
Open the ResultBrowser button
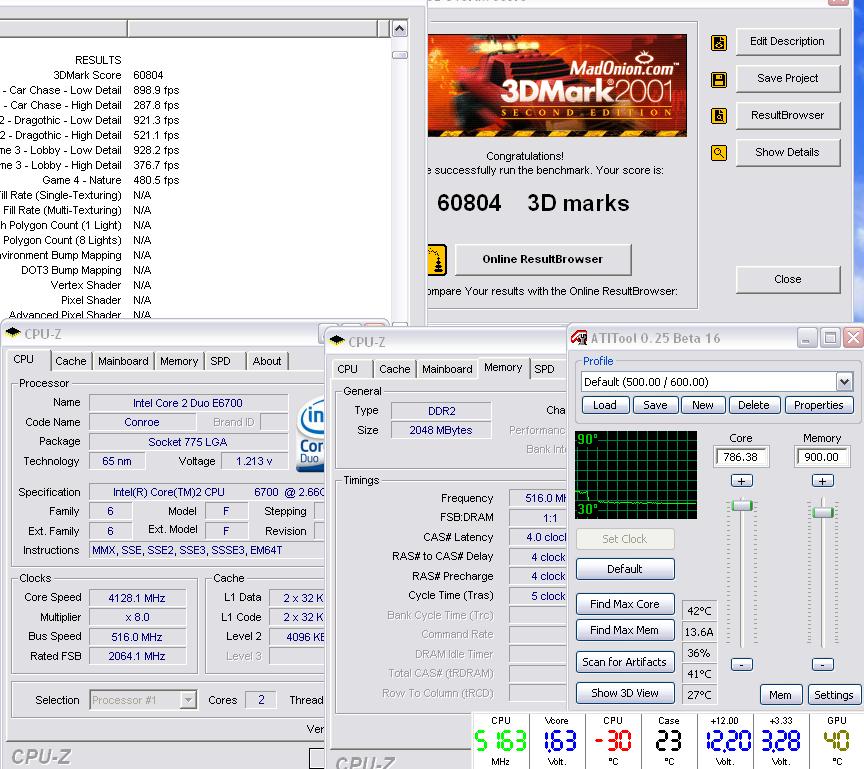coord(787,115)
